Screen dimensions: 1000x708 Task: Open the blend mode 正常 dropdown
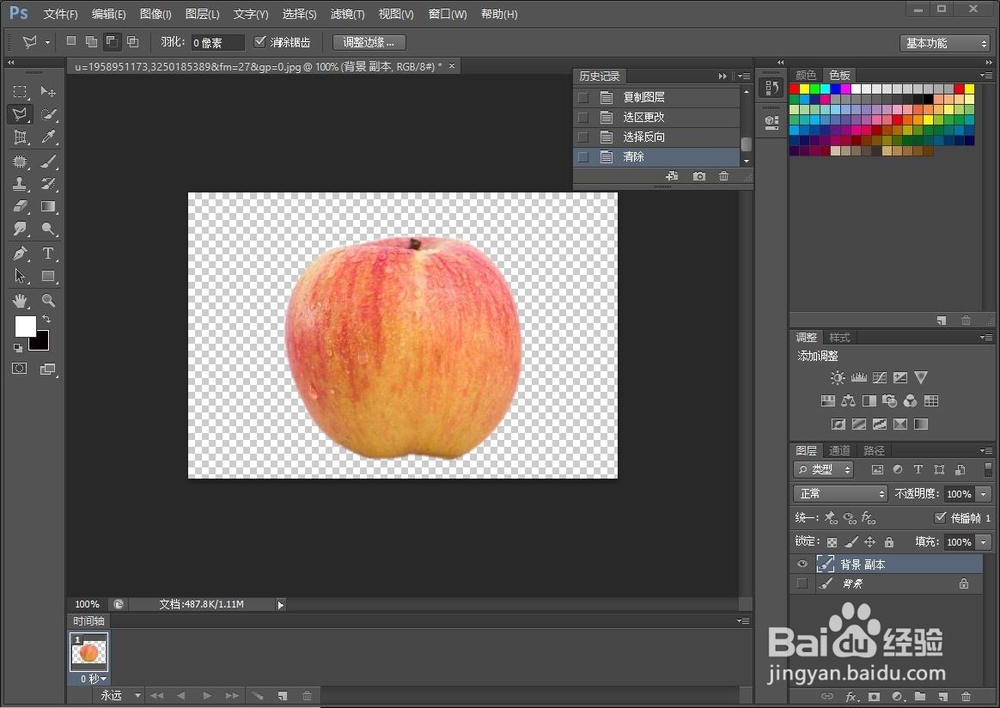click(x=840, y=494)
